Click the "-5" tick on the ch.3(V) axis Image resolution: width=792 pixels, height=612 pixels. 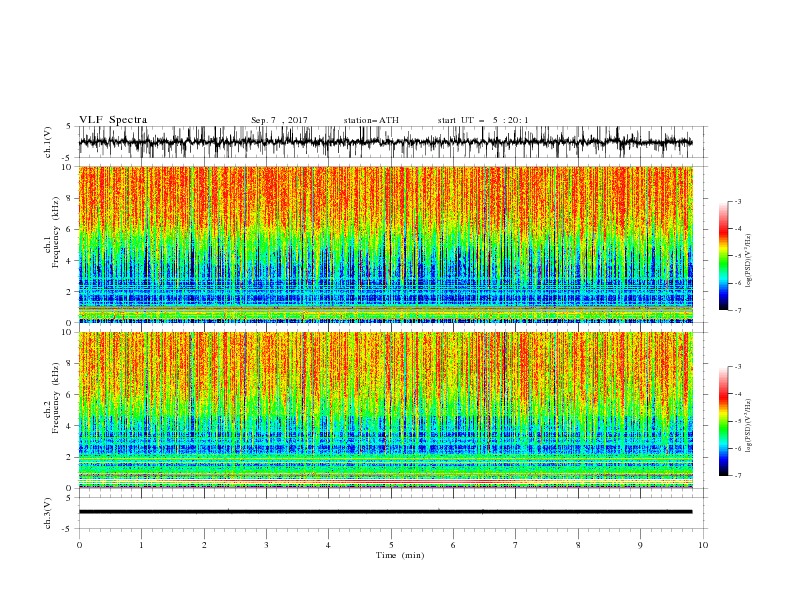coord(68,529)
